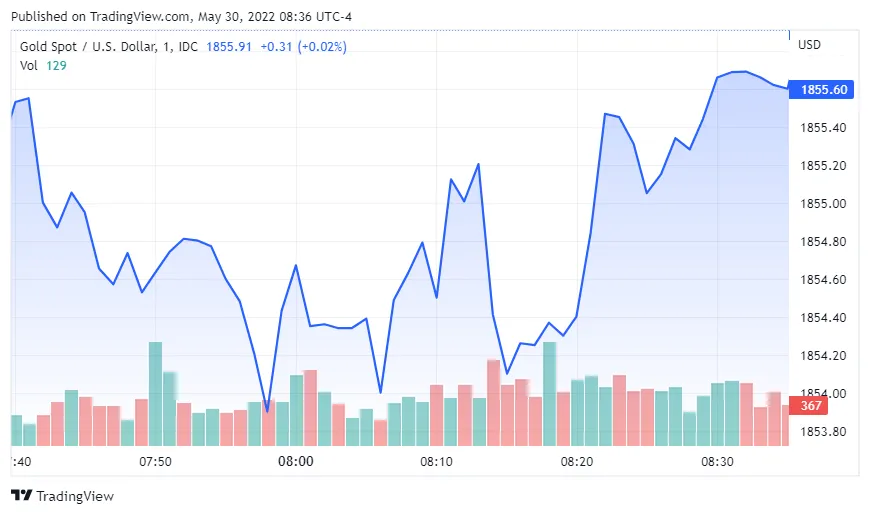Viewport: 870px width, 515px height.
Task: Click the +0.31 (+0.02%) change value
Action: point(304,47)
